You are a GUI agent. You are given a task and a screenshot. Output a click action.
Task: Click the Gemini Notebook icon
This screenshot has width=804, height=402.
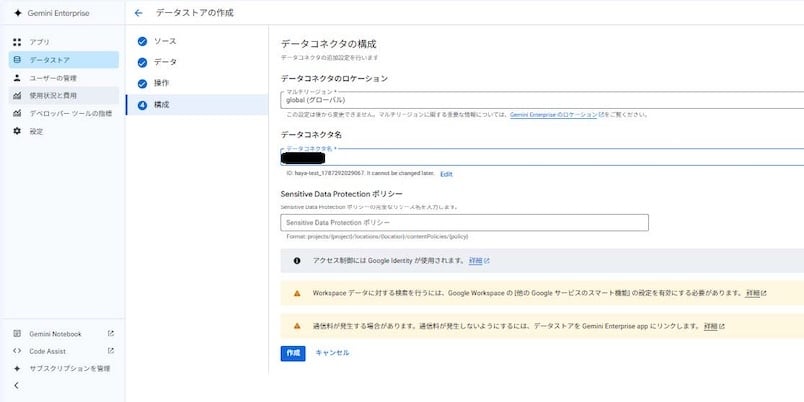tap(17, 334)
